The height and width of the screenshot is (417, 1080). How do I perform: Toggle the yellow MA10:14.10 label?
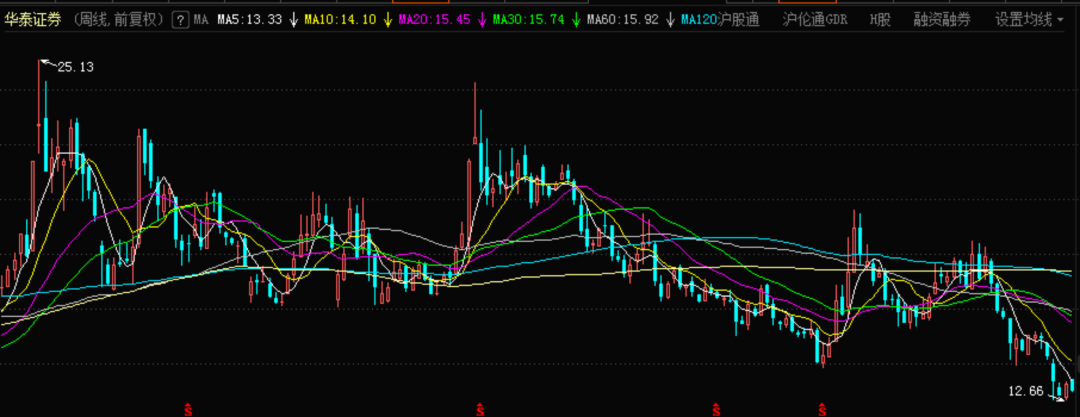tap(341, 20)
